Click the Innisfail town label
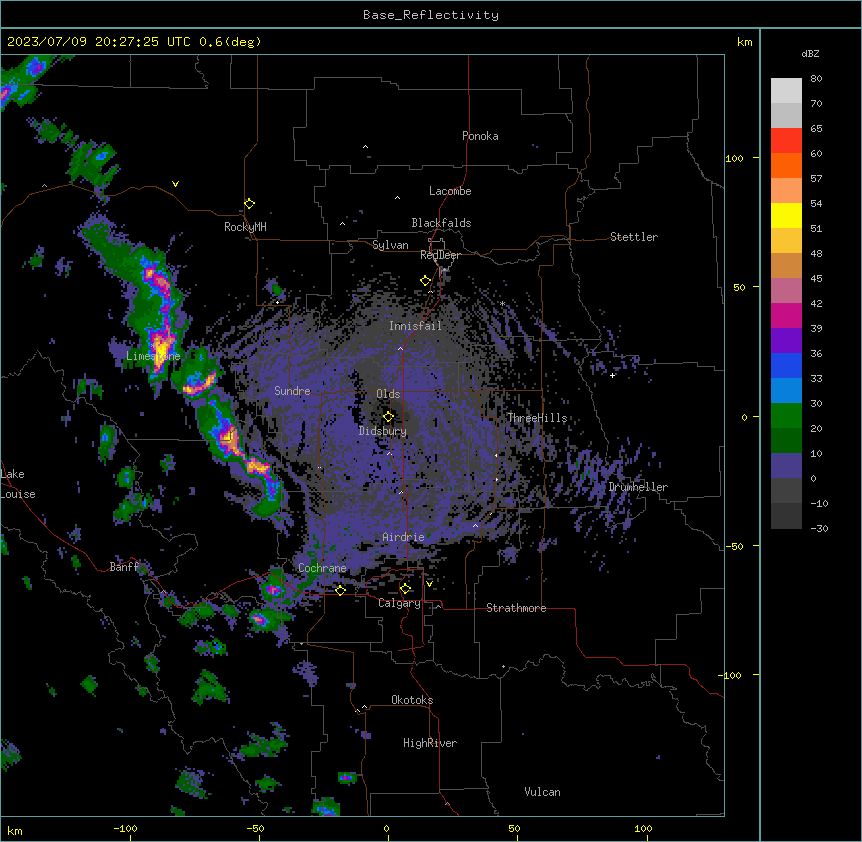 [x=415, y=326]
